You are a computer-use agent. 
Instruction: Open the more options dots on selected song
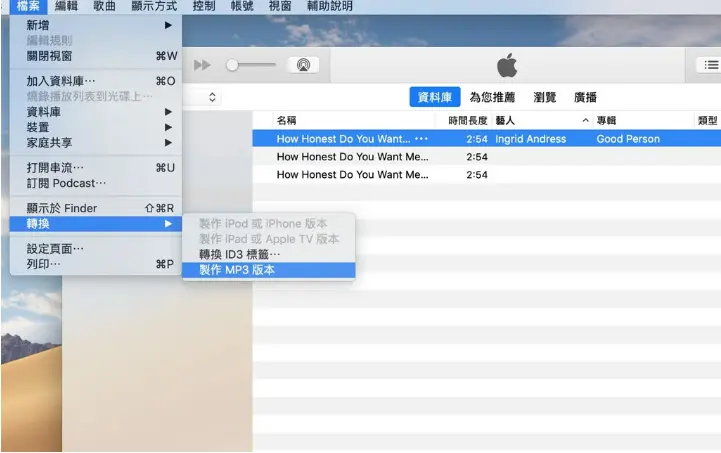click(x=421, y=138)
